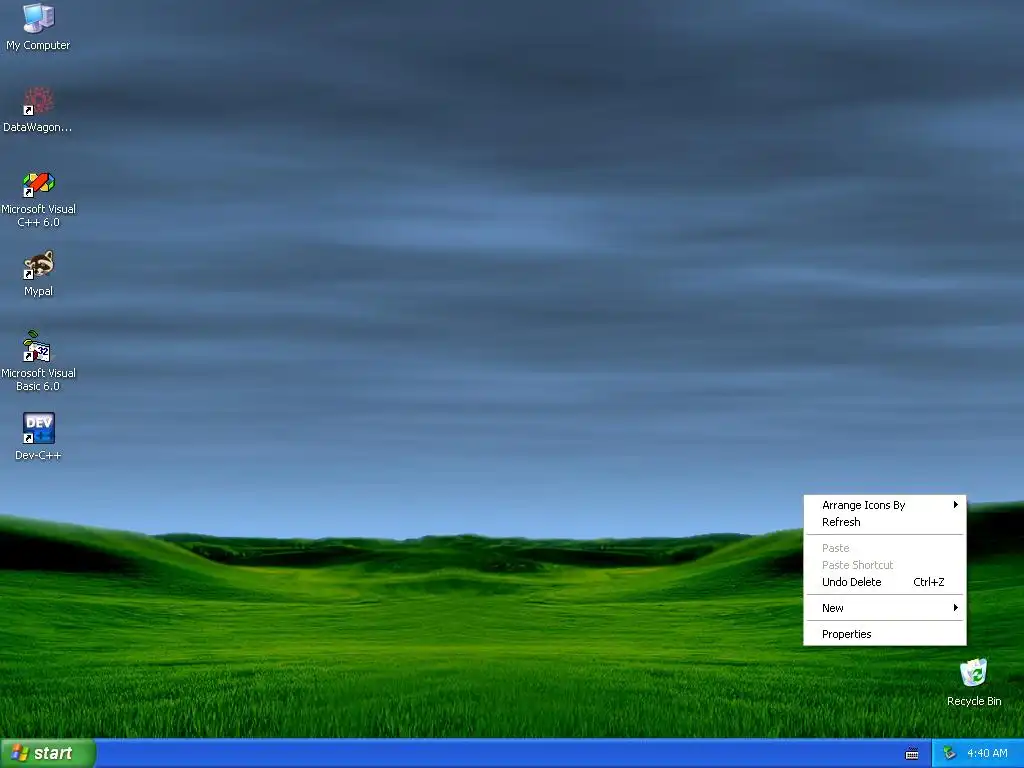This screenshot has width=1024, height=768.
Task: Click the greyed-out Paste menu entry
Action: [x=885, y=548]
